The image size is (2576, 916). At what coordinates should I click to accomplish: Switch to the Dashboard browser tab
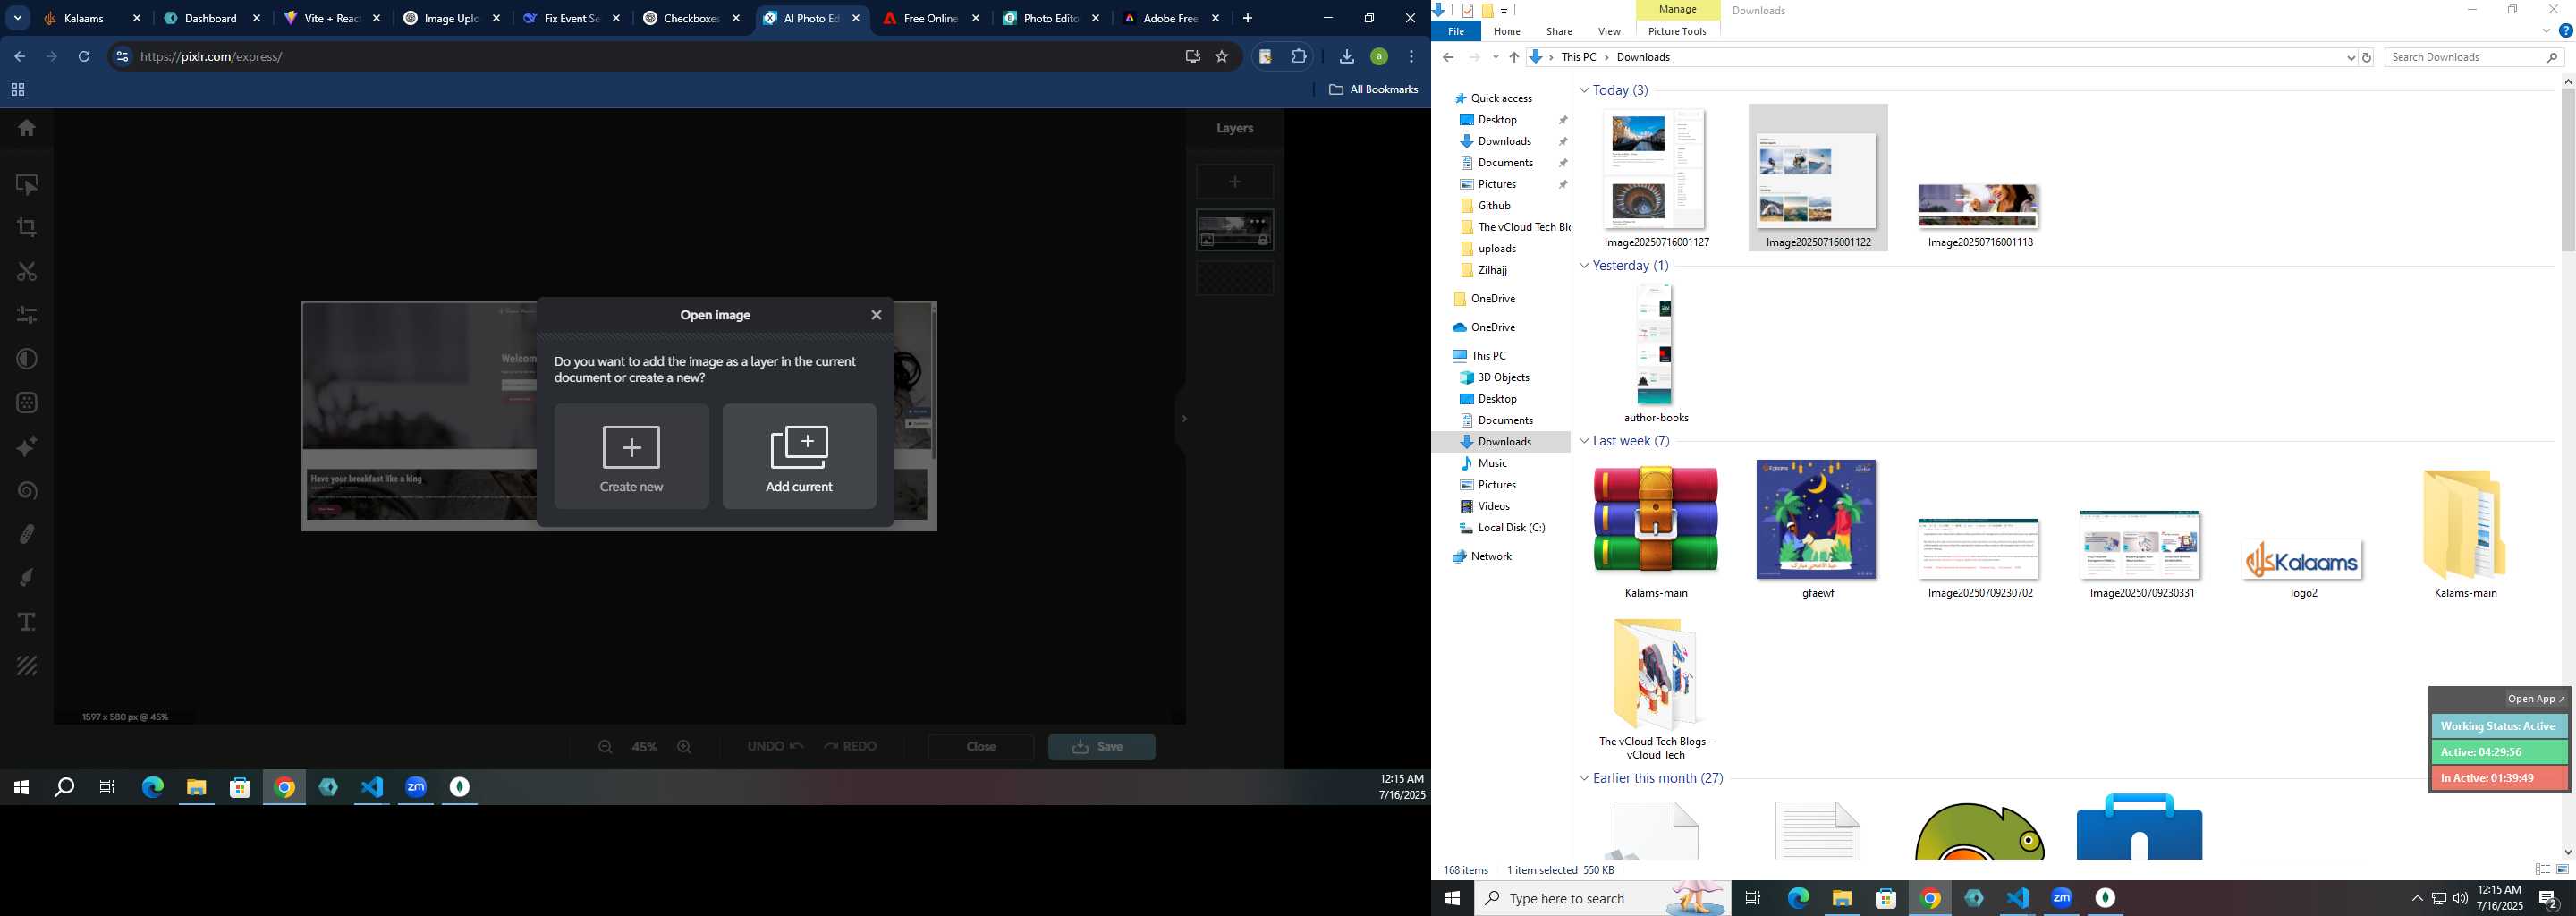pos(210,18)
